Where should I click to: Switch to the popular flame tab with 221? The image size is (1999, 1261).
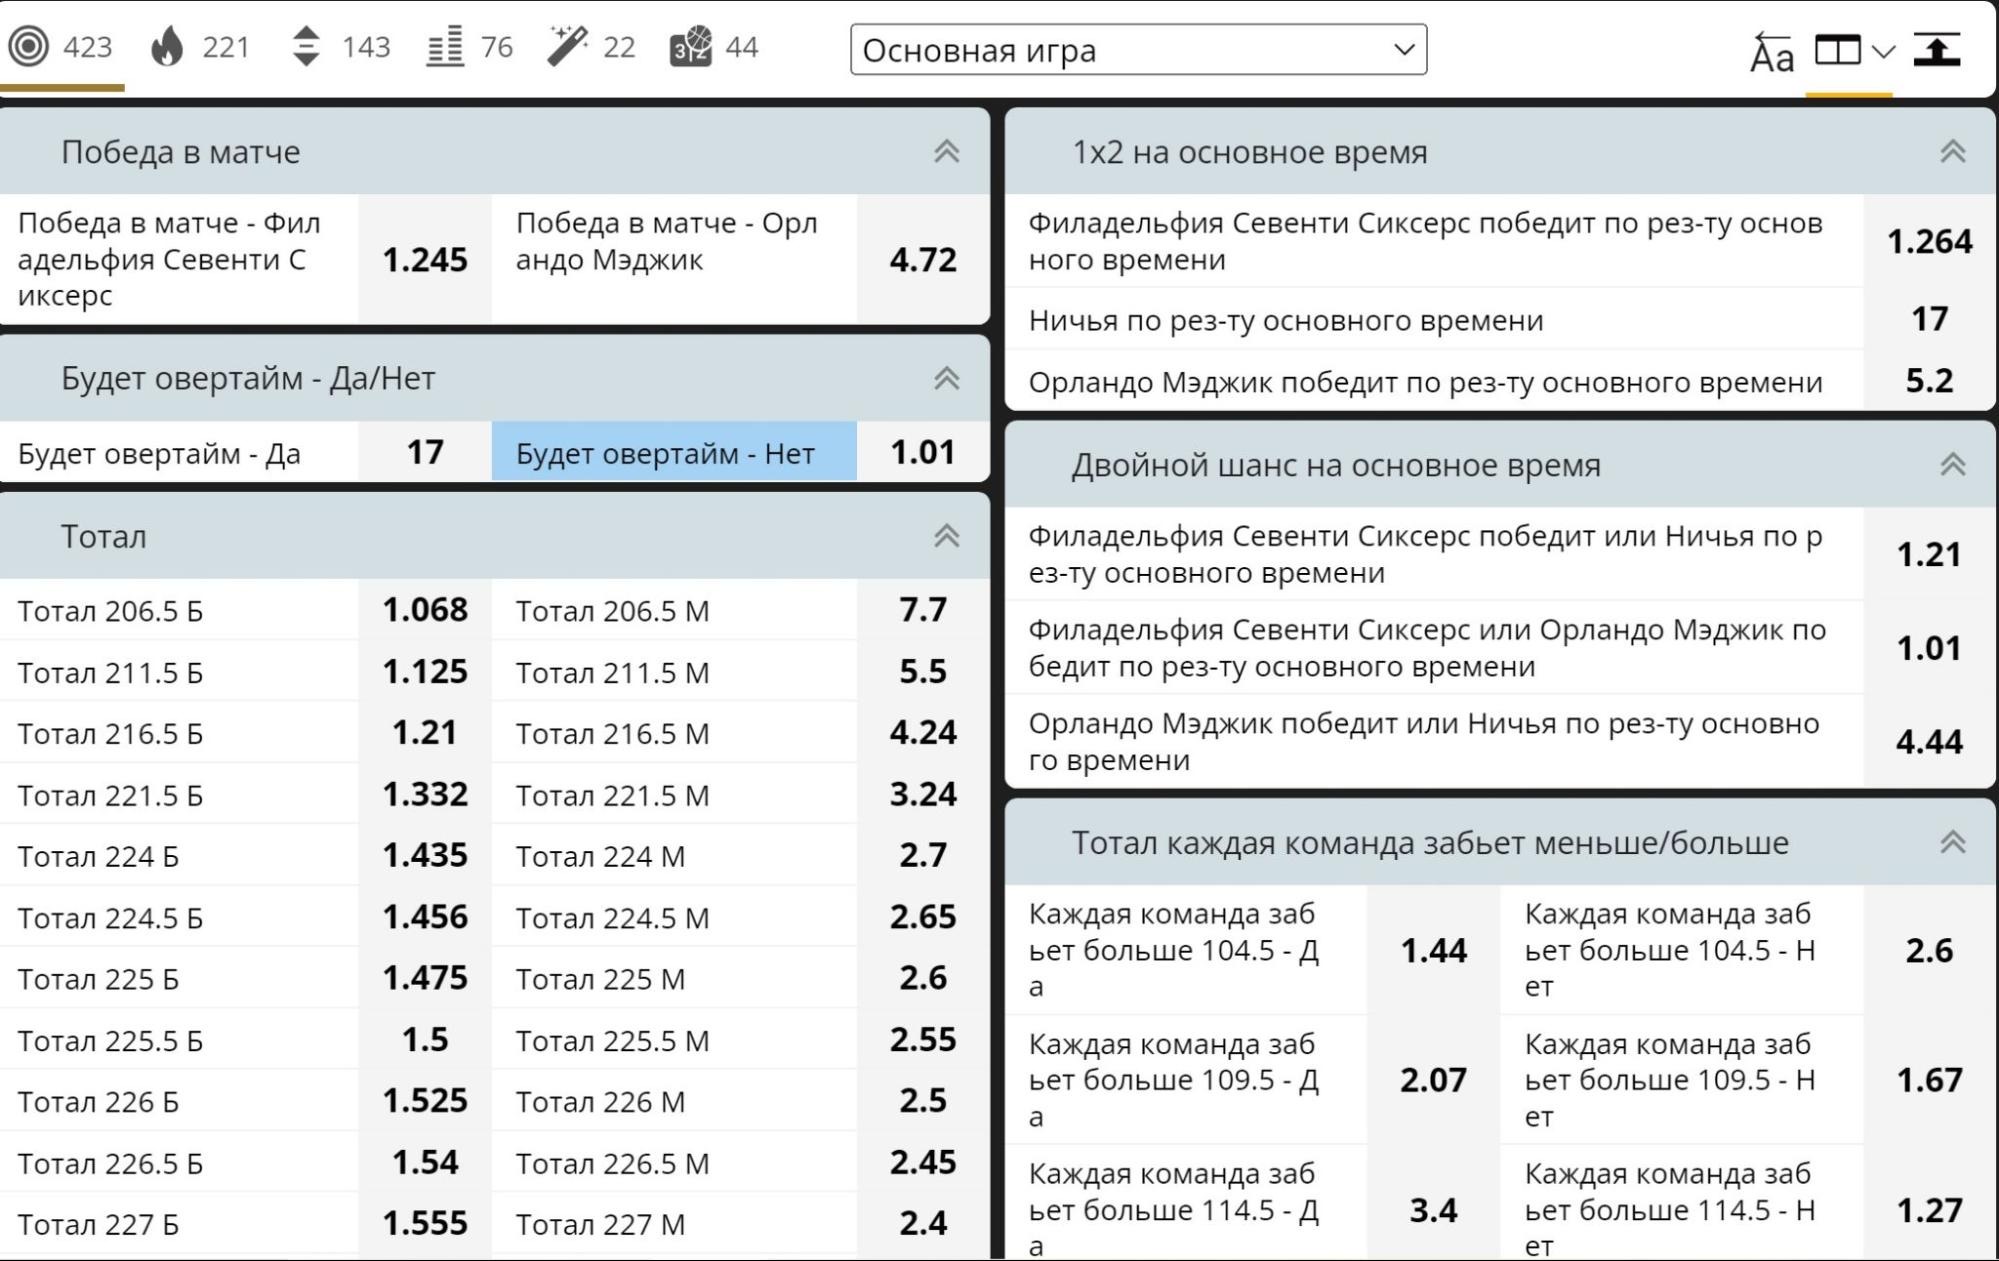(x=199, y=47)
